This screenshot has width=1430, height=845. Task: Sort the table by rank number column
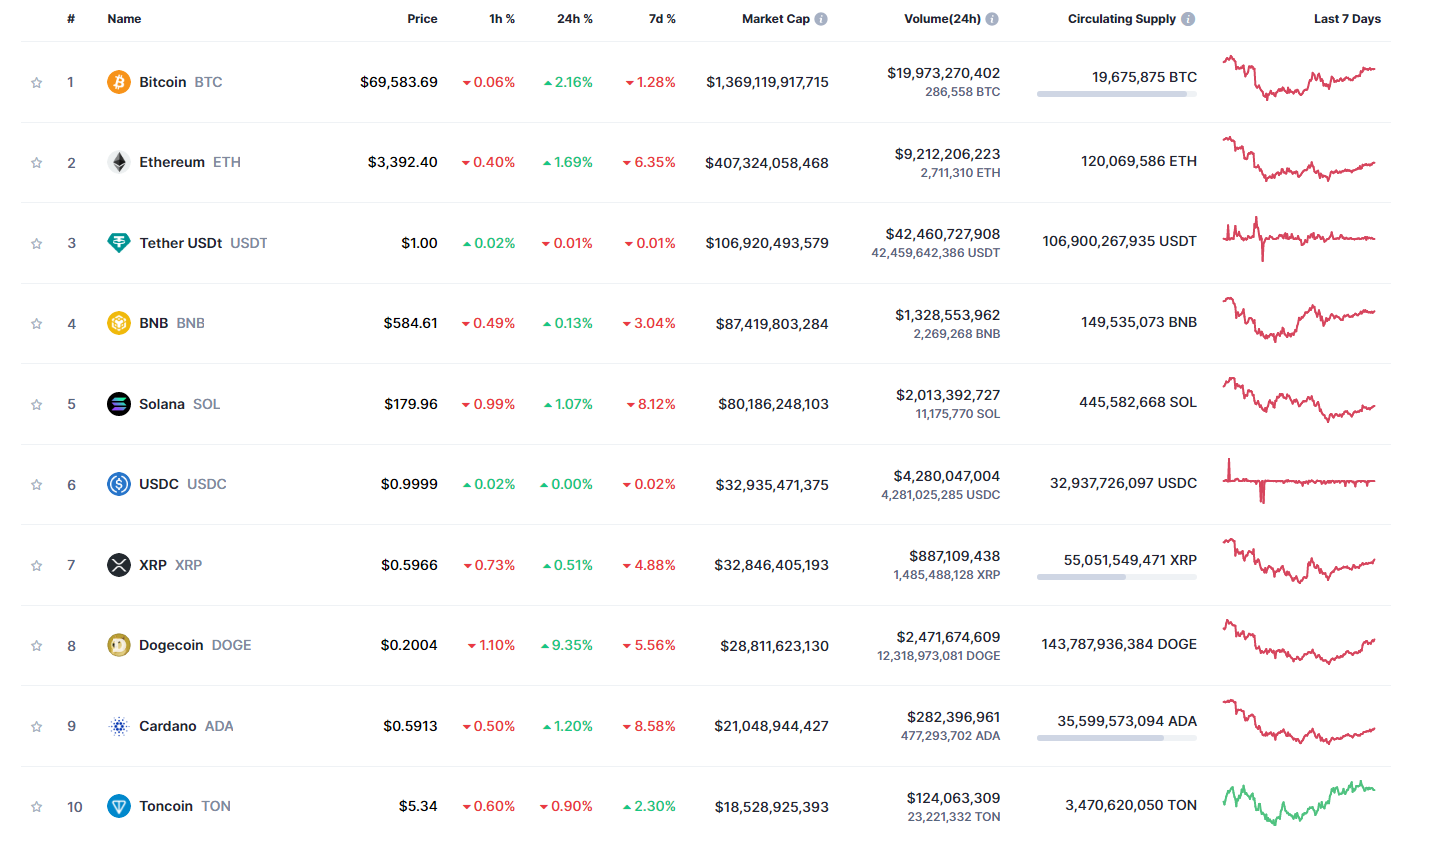tap(71, 19)
